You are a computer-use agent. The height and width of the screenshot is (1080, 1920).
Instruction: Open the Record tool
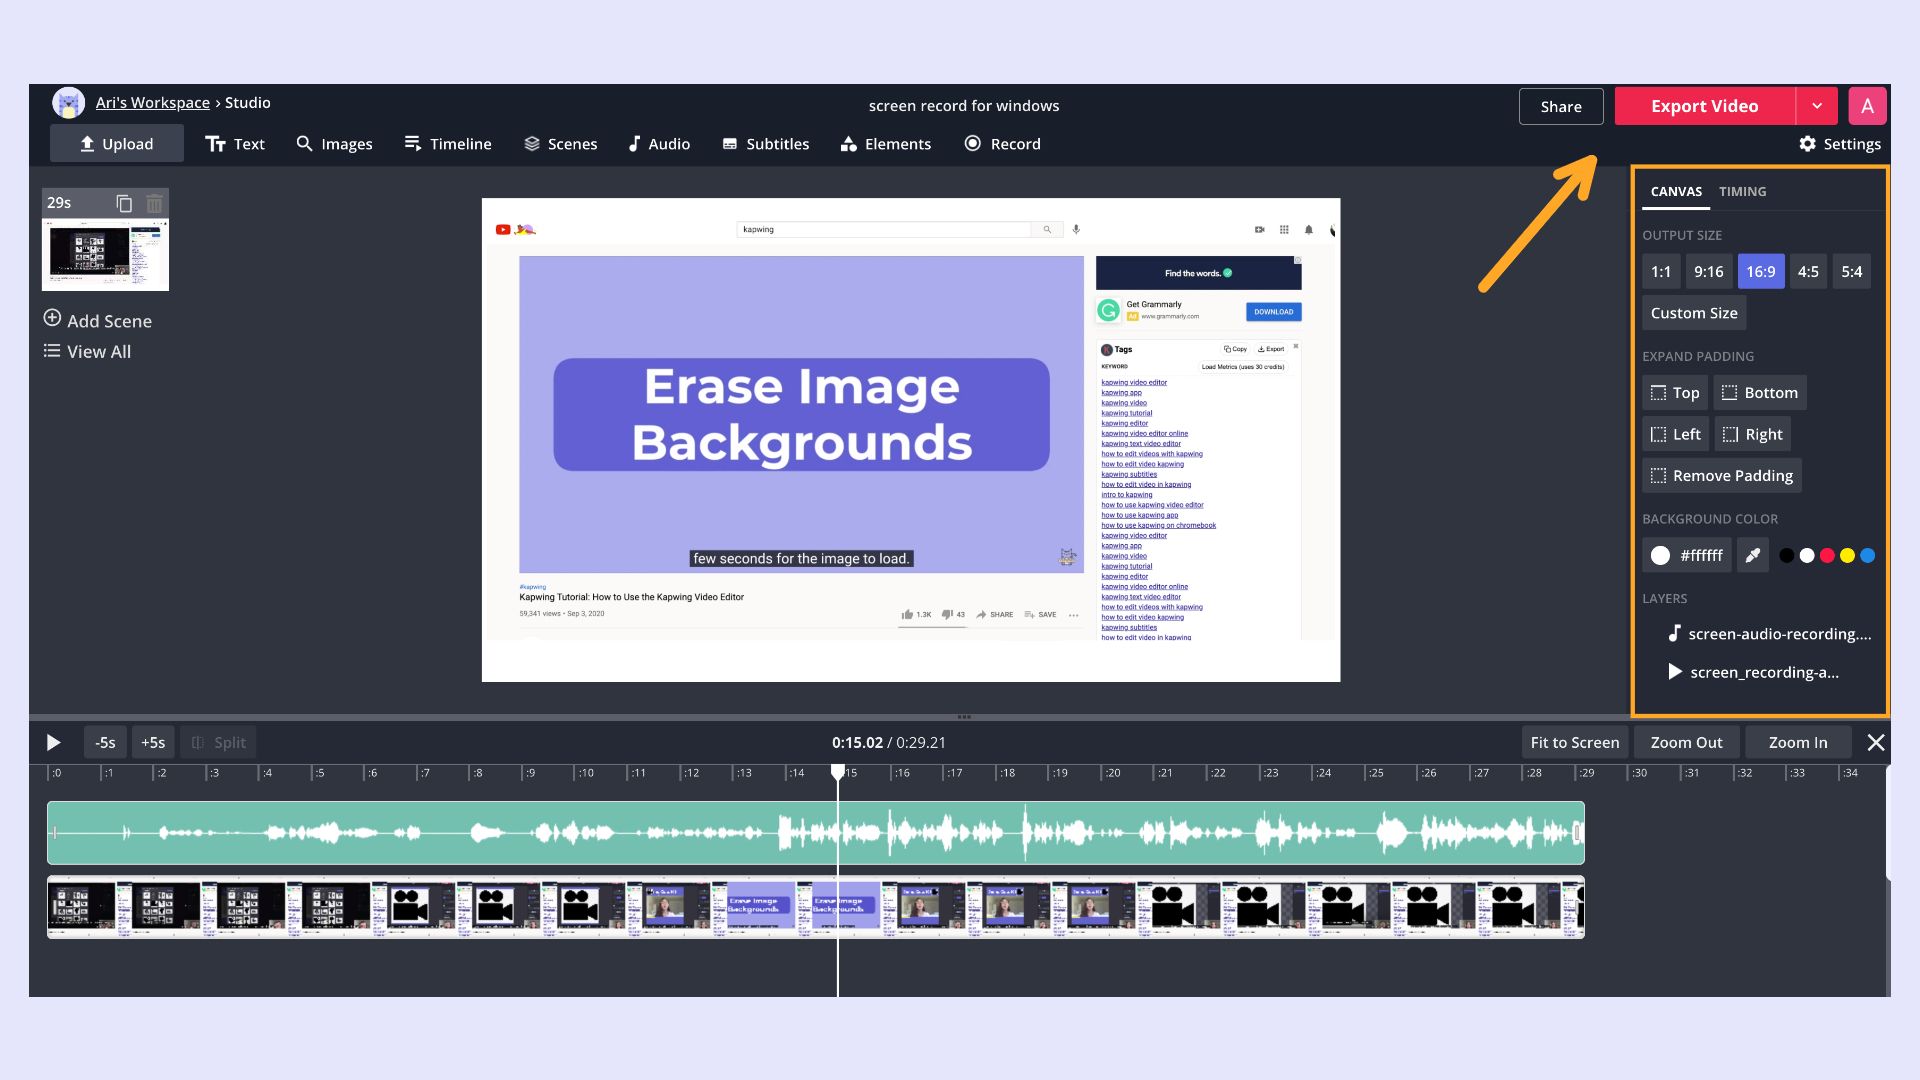(1002, 144)
